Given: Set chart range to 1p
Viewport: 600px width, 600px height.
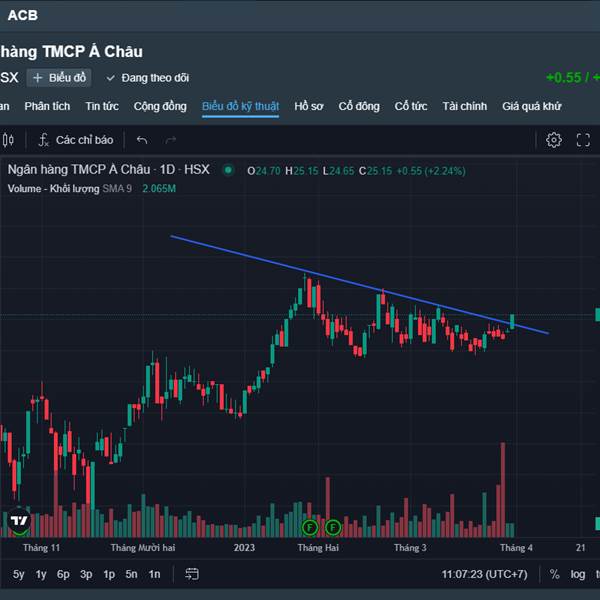Looking at the screenshot, I should [x=109, y=574].
